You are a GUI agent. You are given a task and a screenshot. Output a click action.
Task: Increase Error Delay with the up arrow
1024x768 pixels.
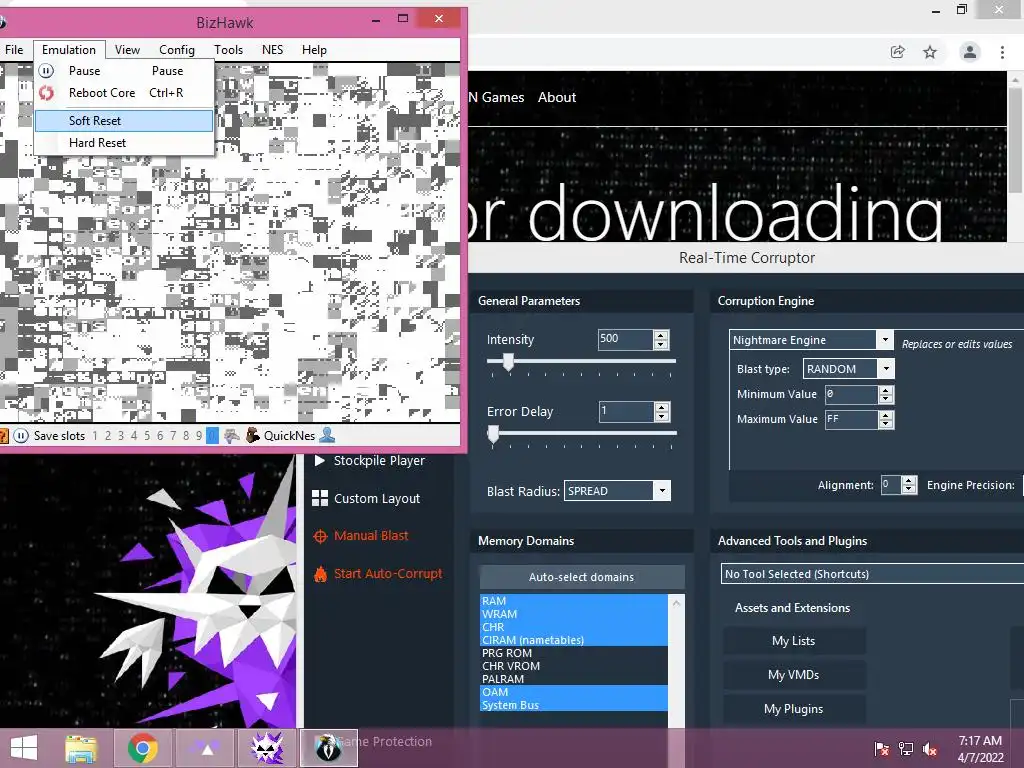[662, 407]
